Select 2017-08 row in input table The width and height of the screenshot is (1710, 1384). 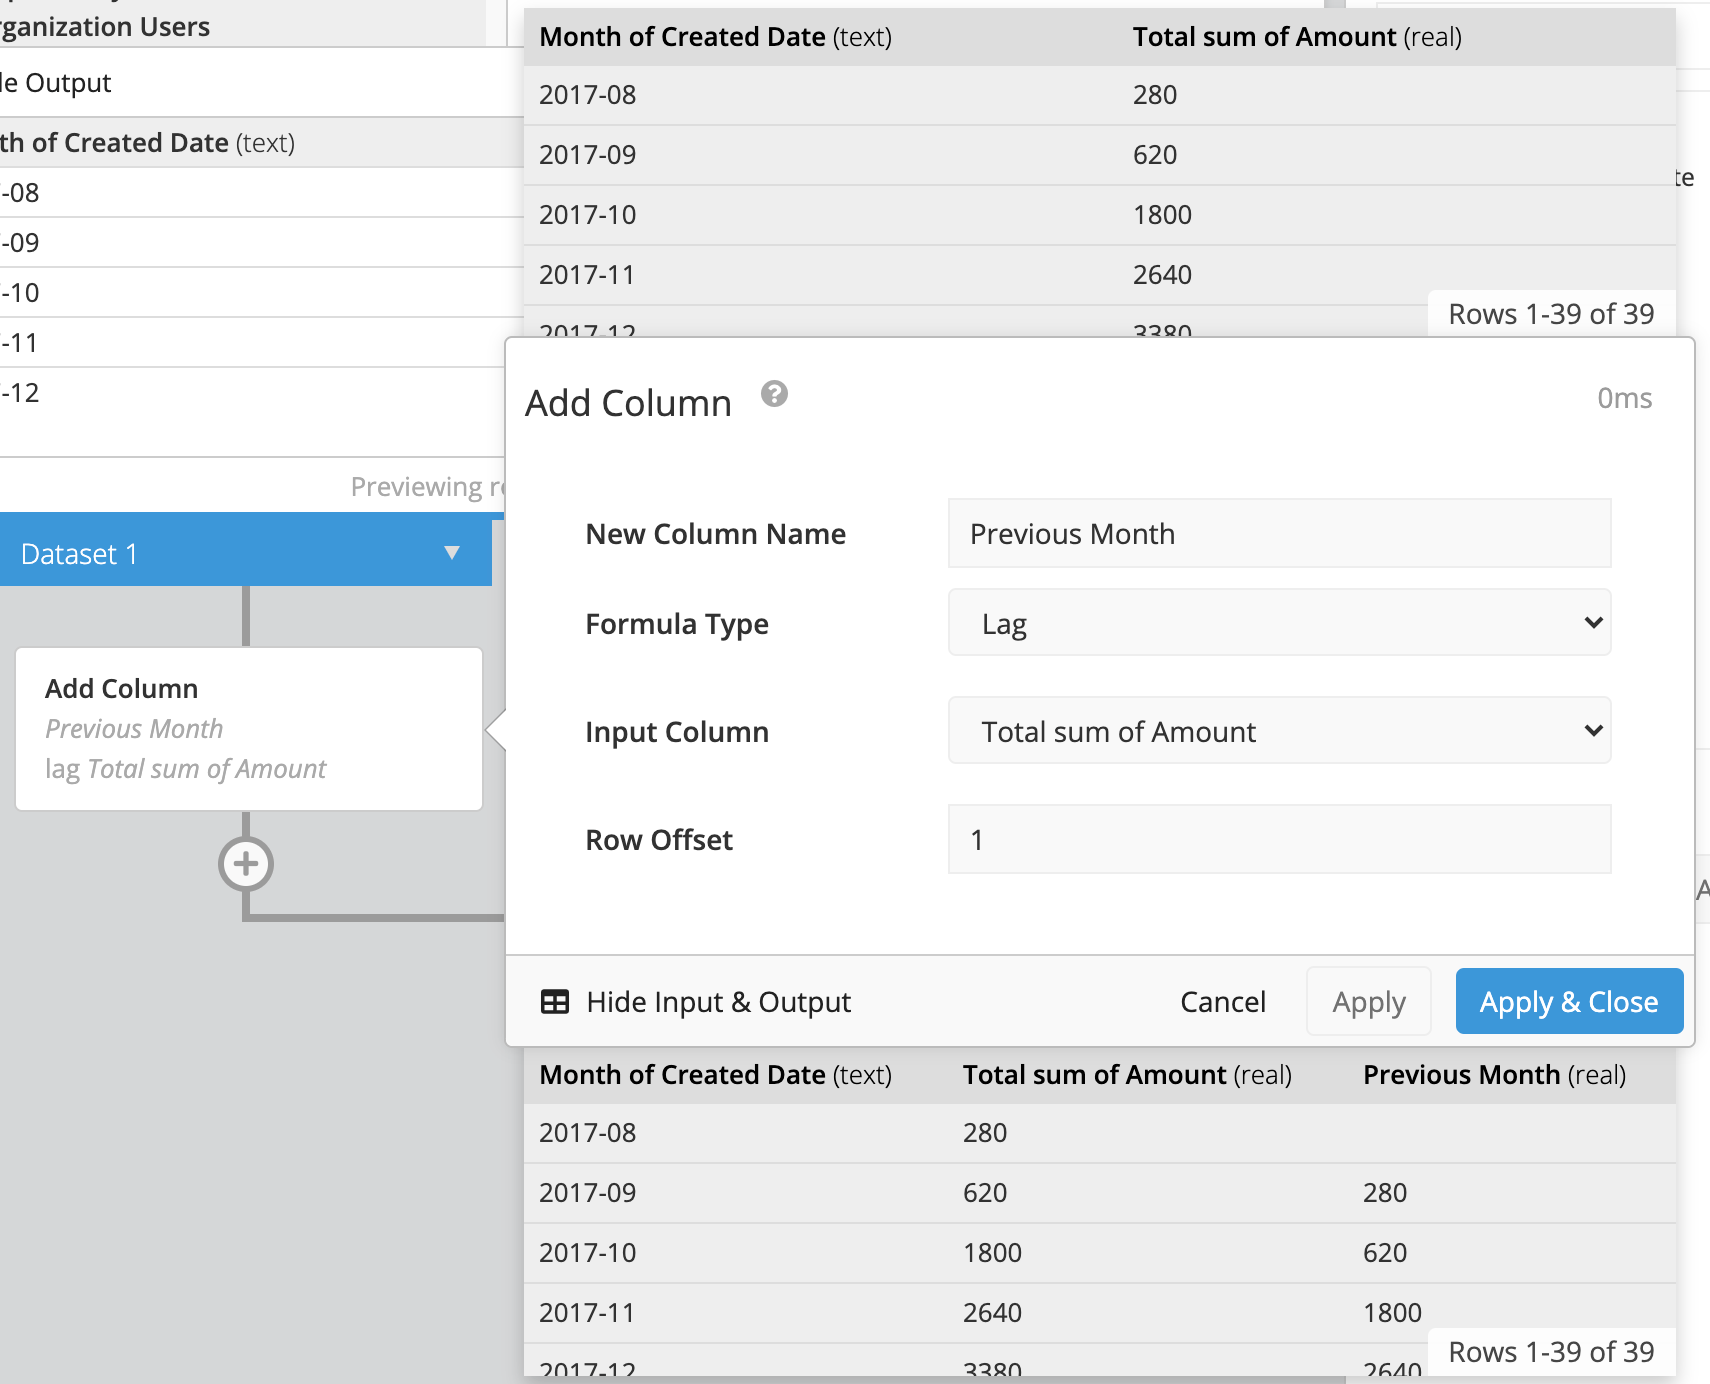1100,95
